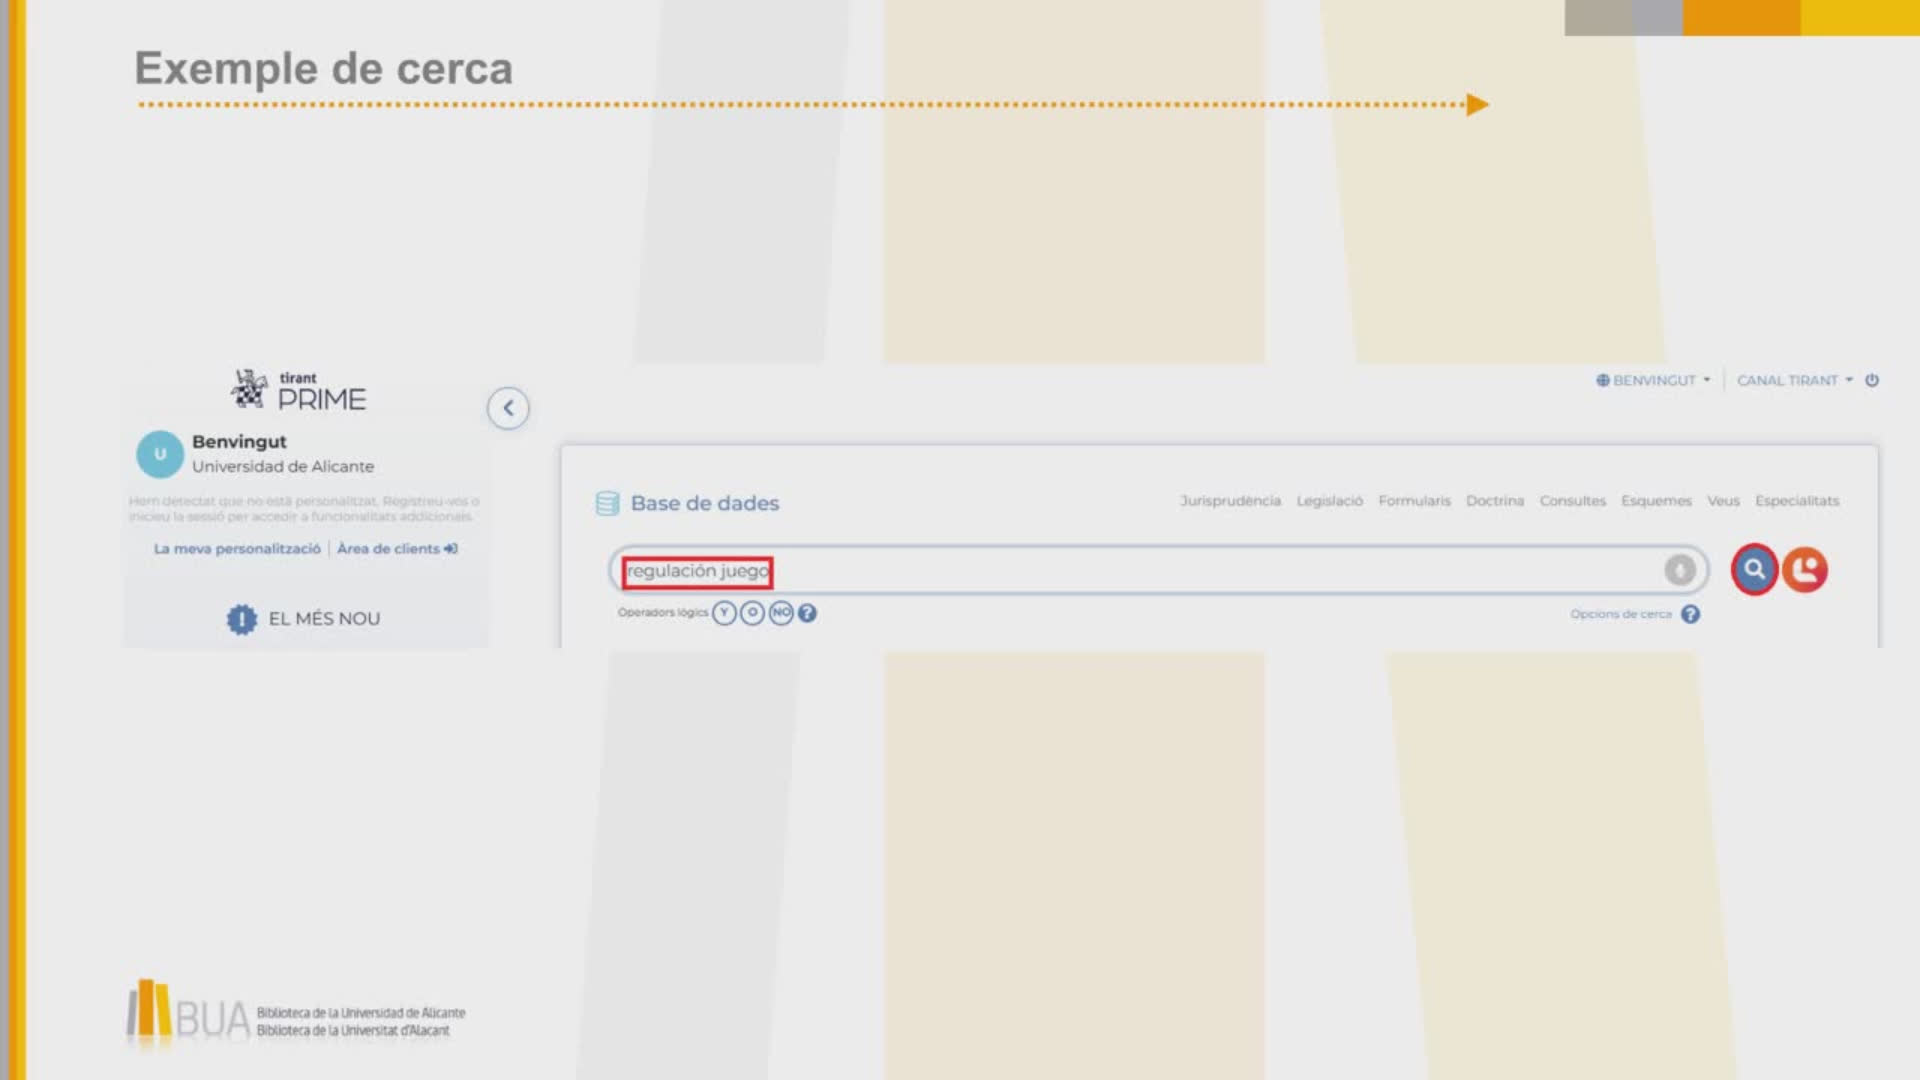The width and height of the screenshot is (1920, 1080).
Task: Toggle the Y logical operator
Action: pyautogui.click(x=724, y=613)
